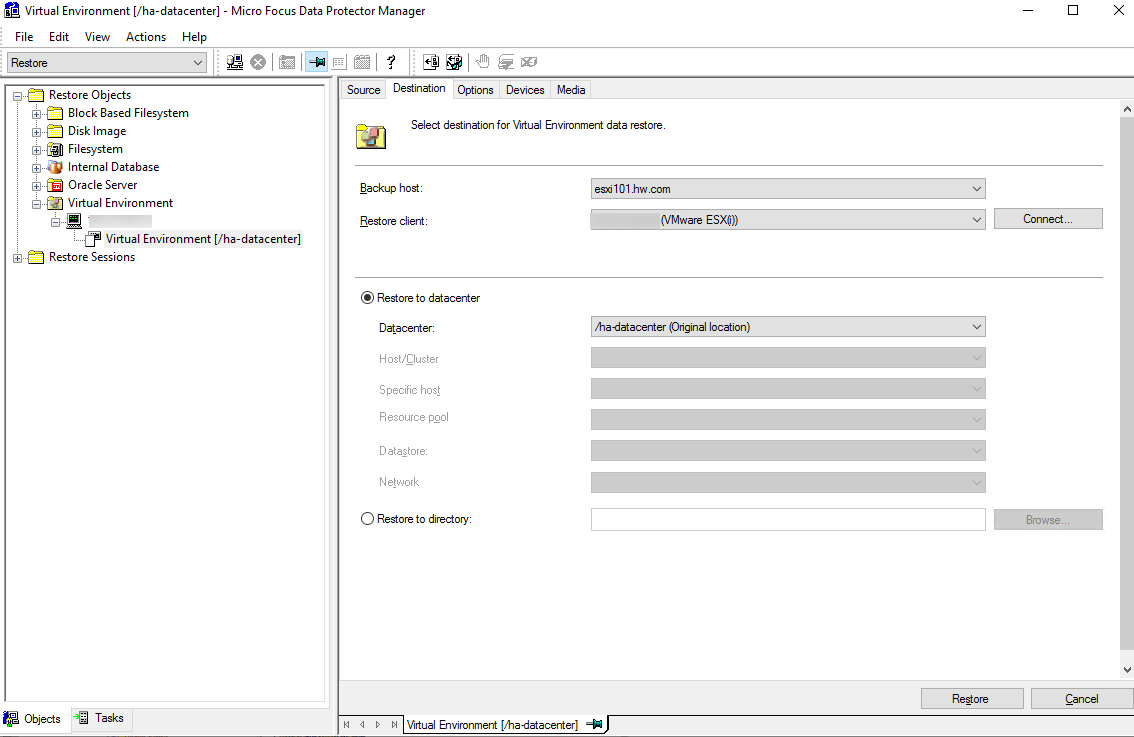
Task: Click the Filesystem tree icon
Action: click(x=55, y=149)
